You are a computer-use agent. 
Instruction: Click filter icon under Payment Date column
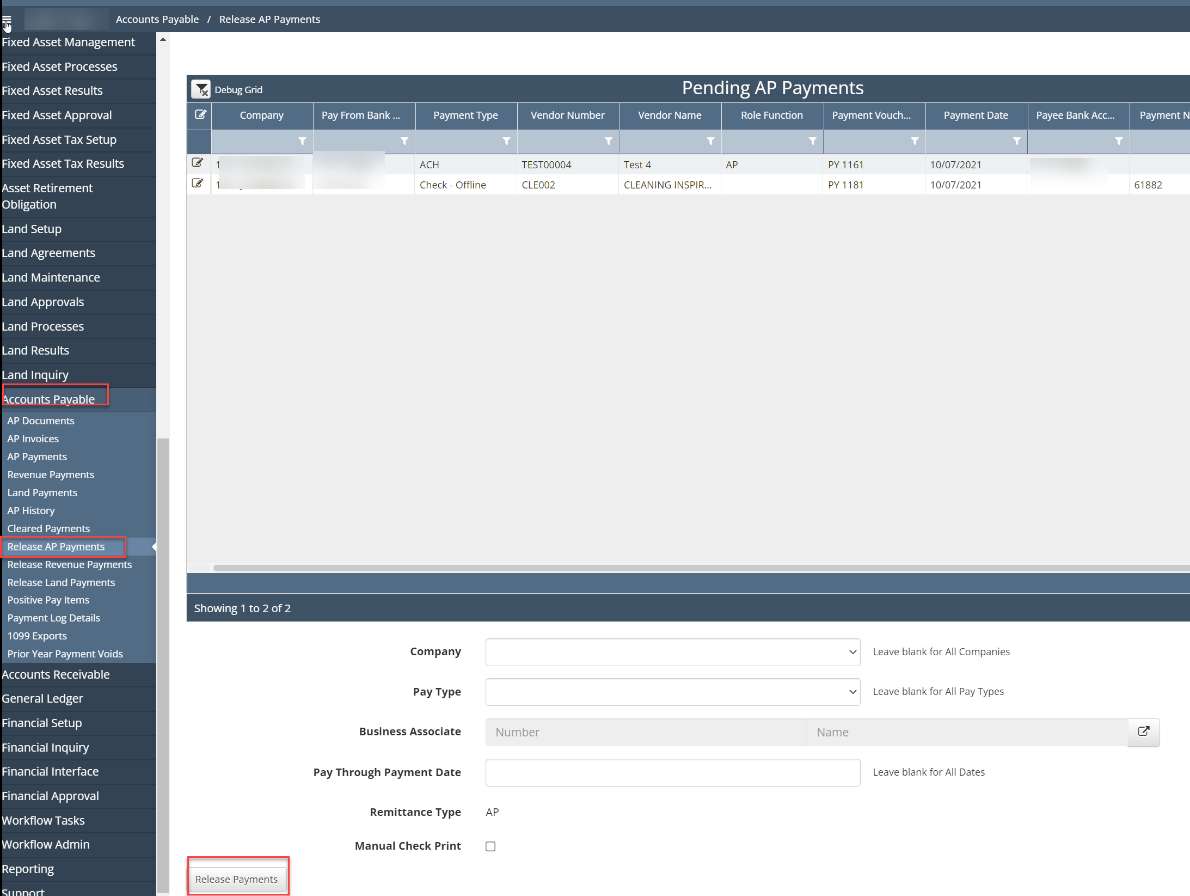pos(1016,142)
